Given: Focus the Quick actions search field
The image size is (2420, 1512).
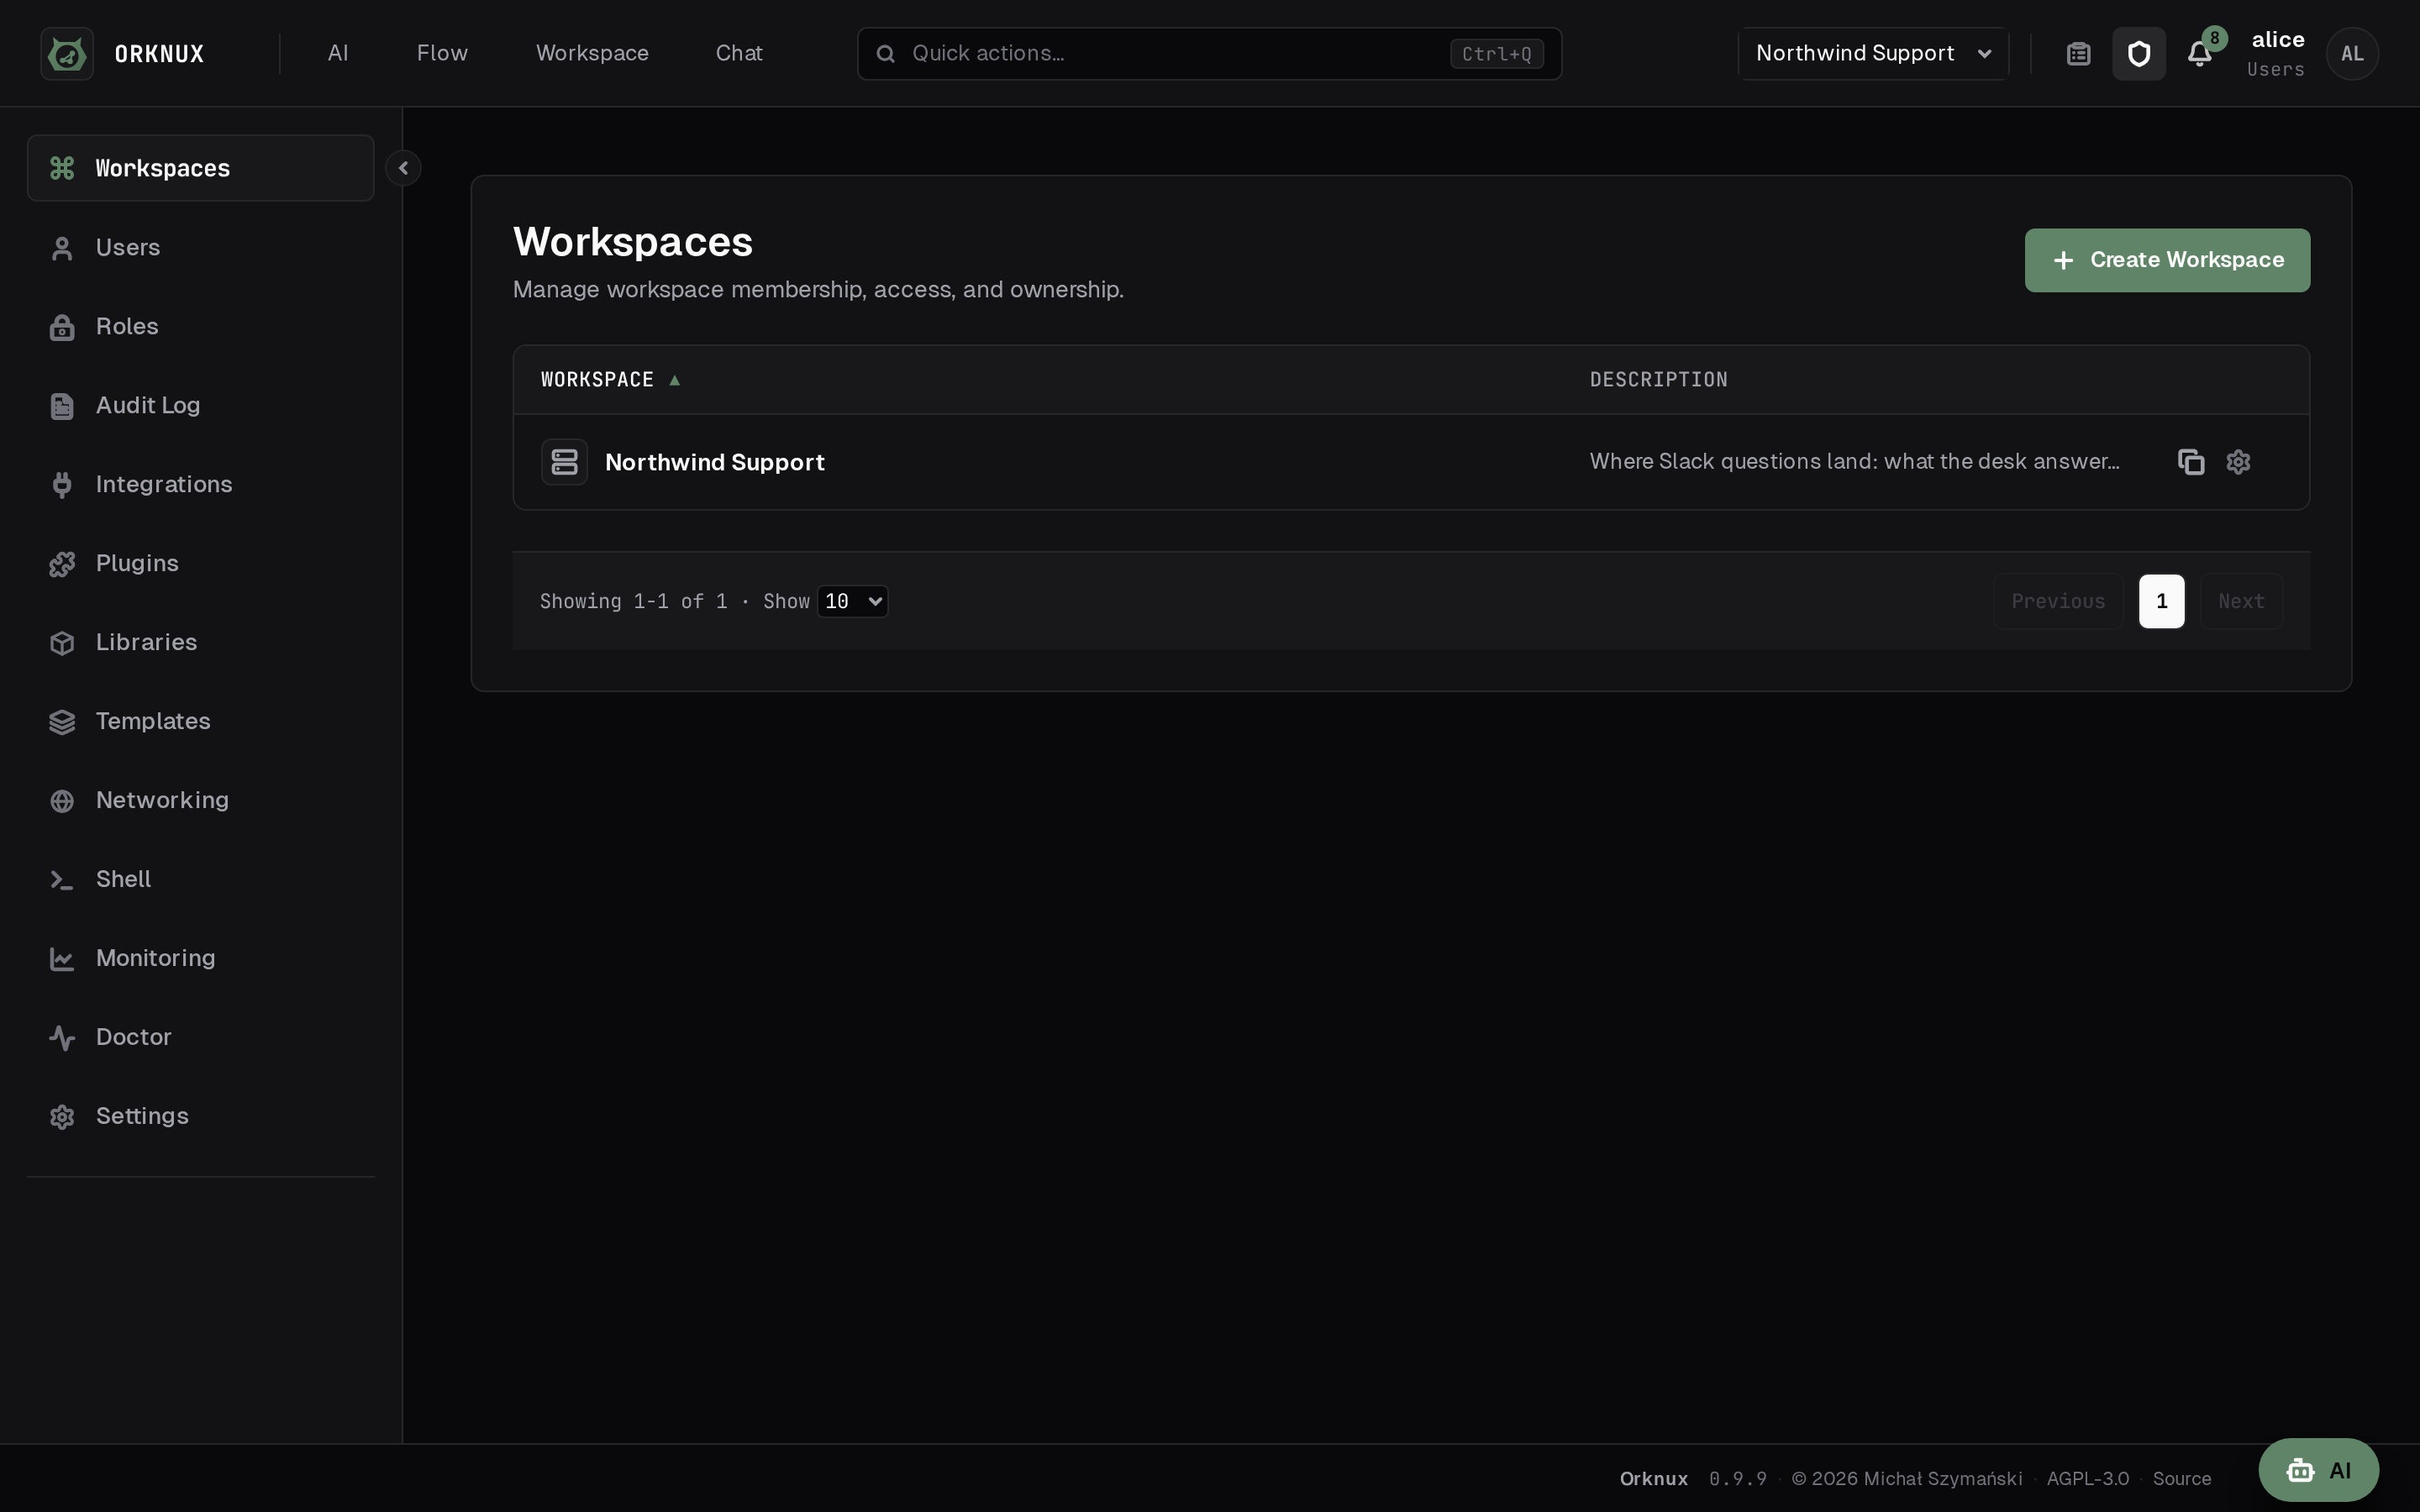Looking at the screenshot, I should click(x=1209, y=54).
